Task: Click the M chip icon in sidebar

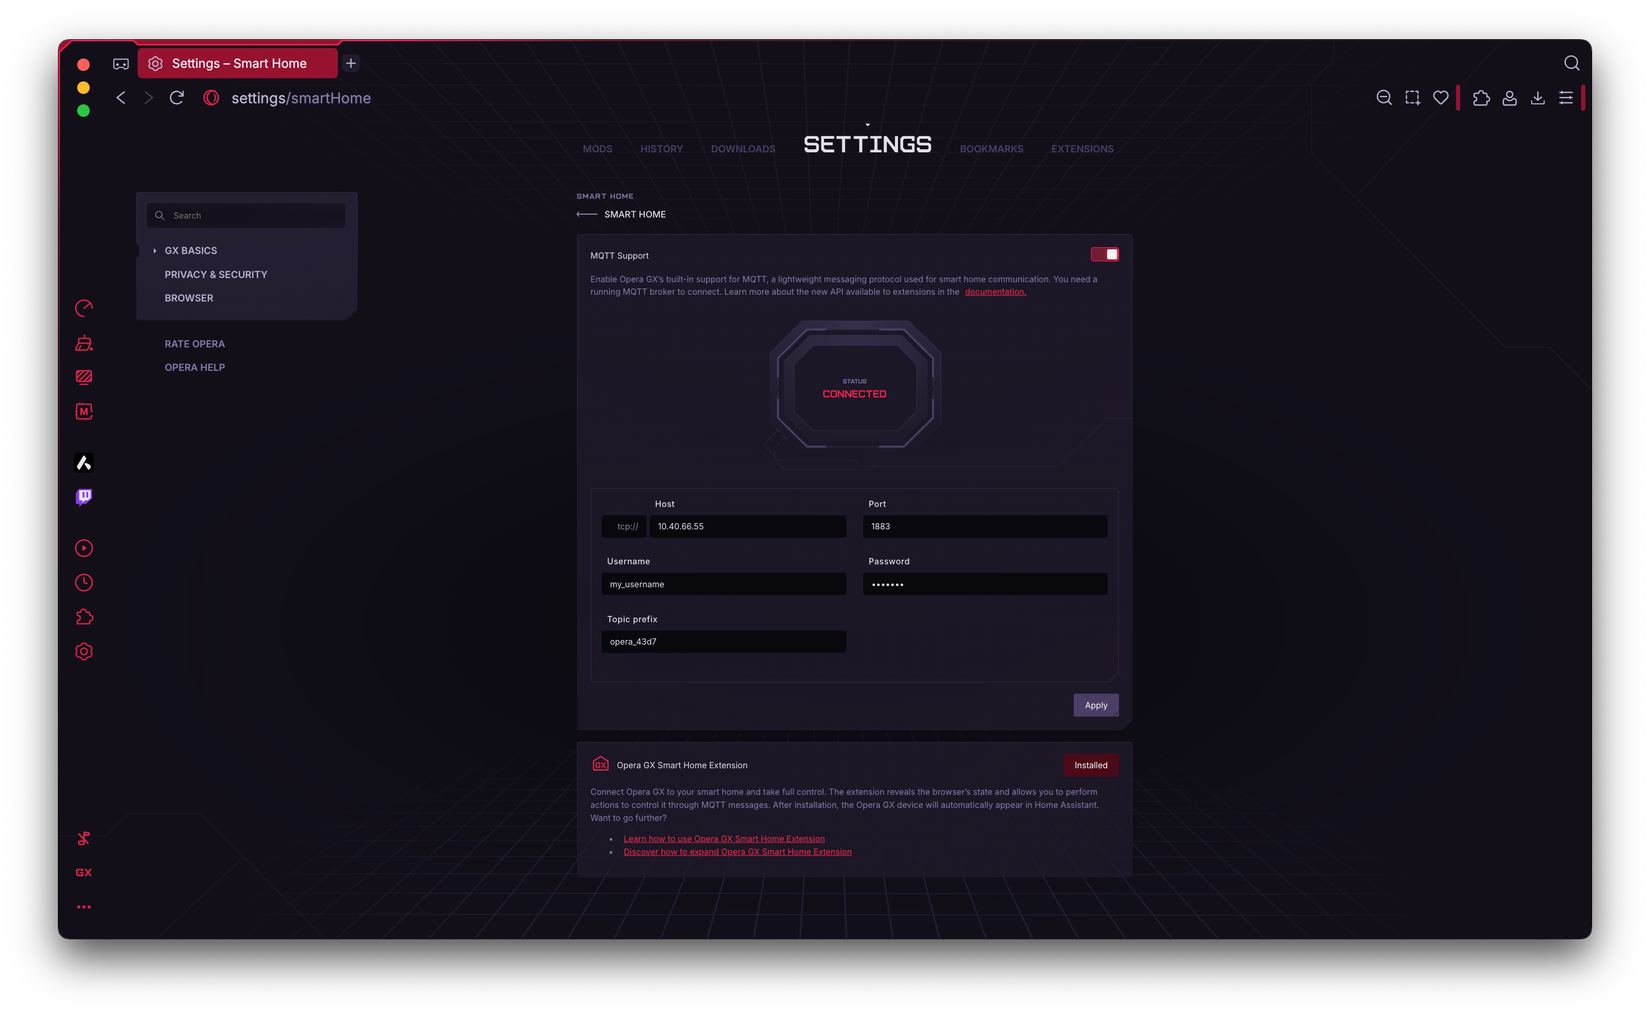Action: pyautogui.click(x=84, y=411)
